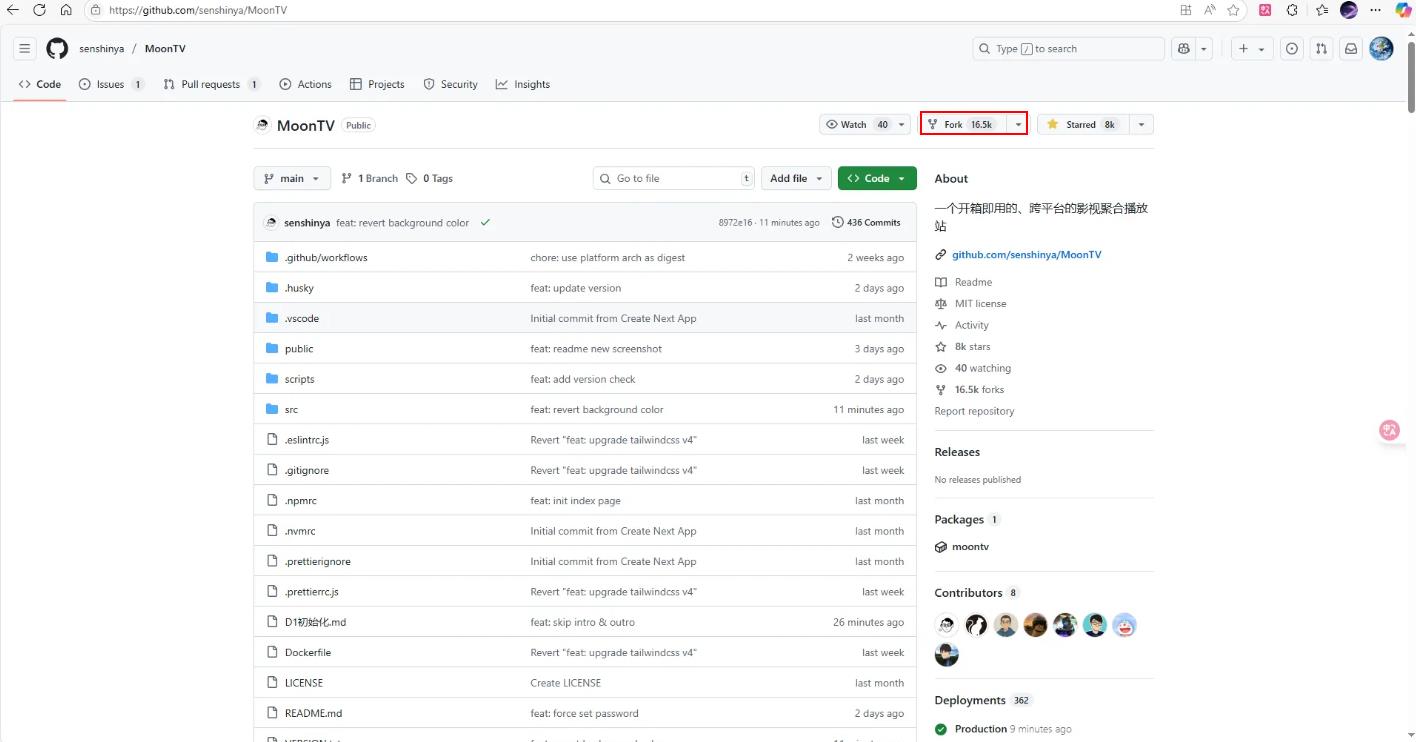Expand the Add file dropdown
The height and width of the screenshot is (742, 1416).
[x=796, y=178]
